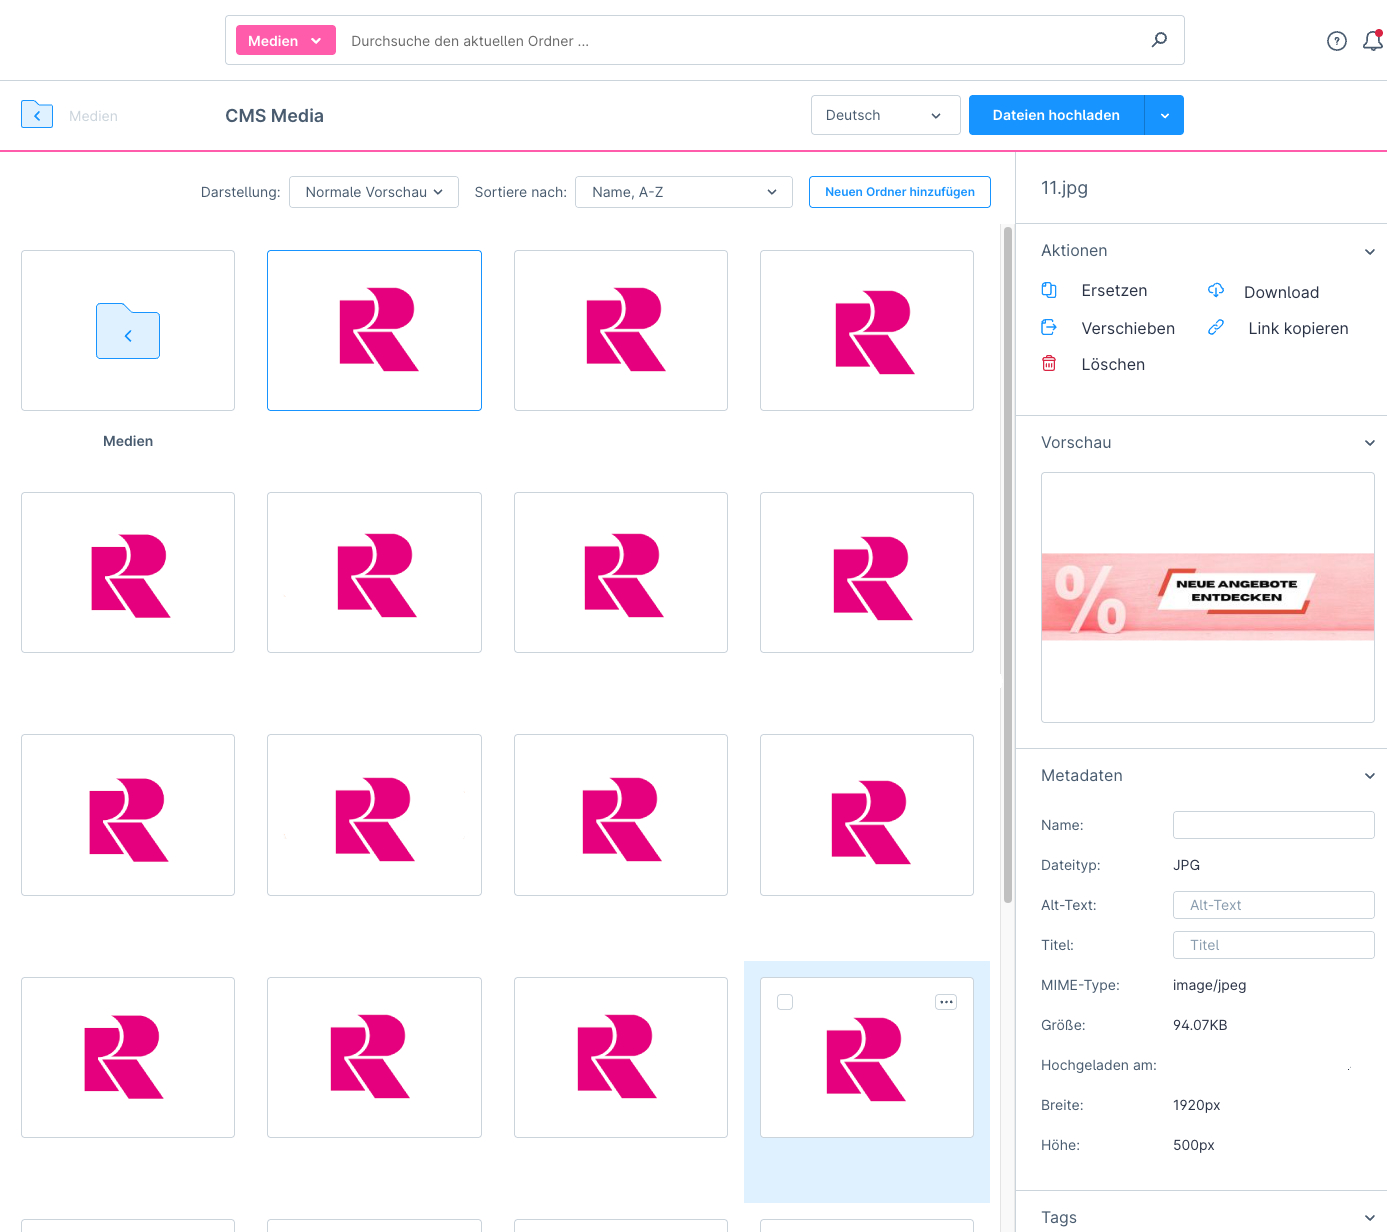Click the JPG Dateityp value
This screenshot has height=1232, width=1387.
(1186, 865)
